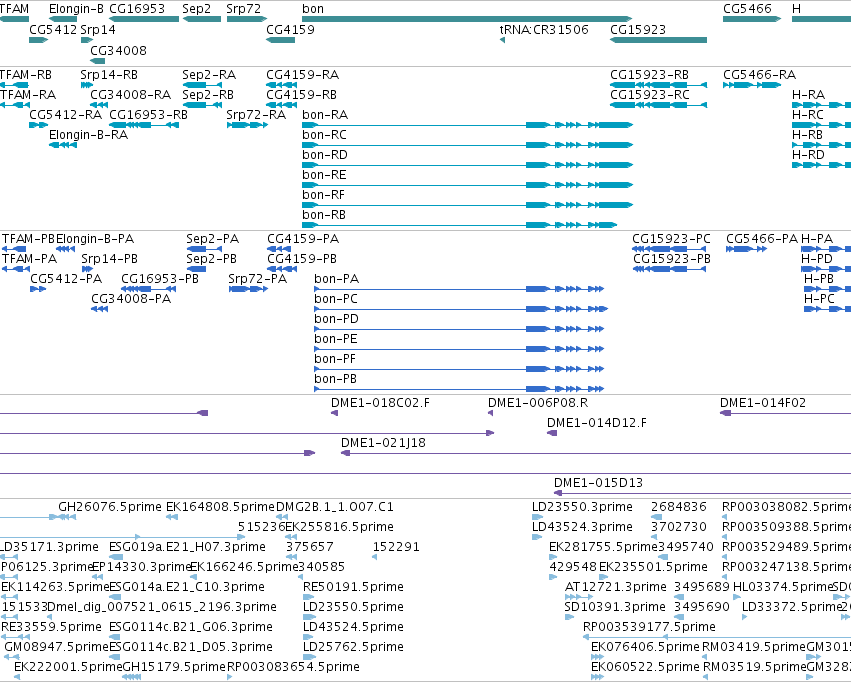Select the bon-PB protein label

pyautogui.click(x=335, y=379)
